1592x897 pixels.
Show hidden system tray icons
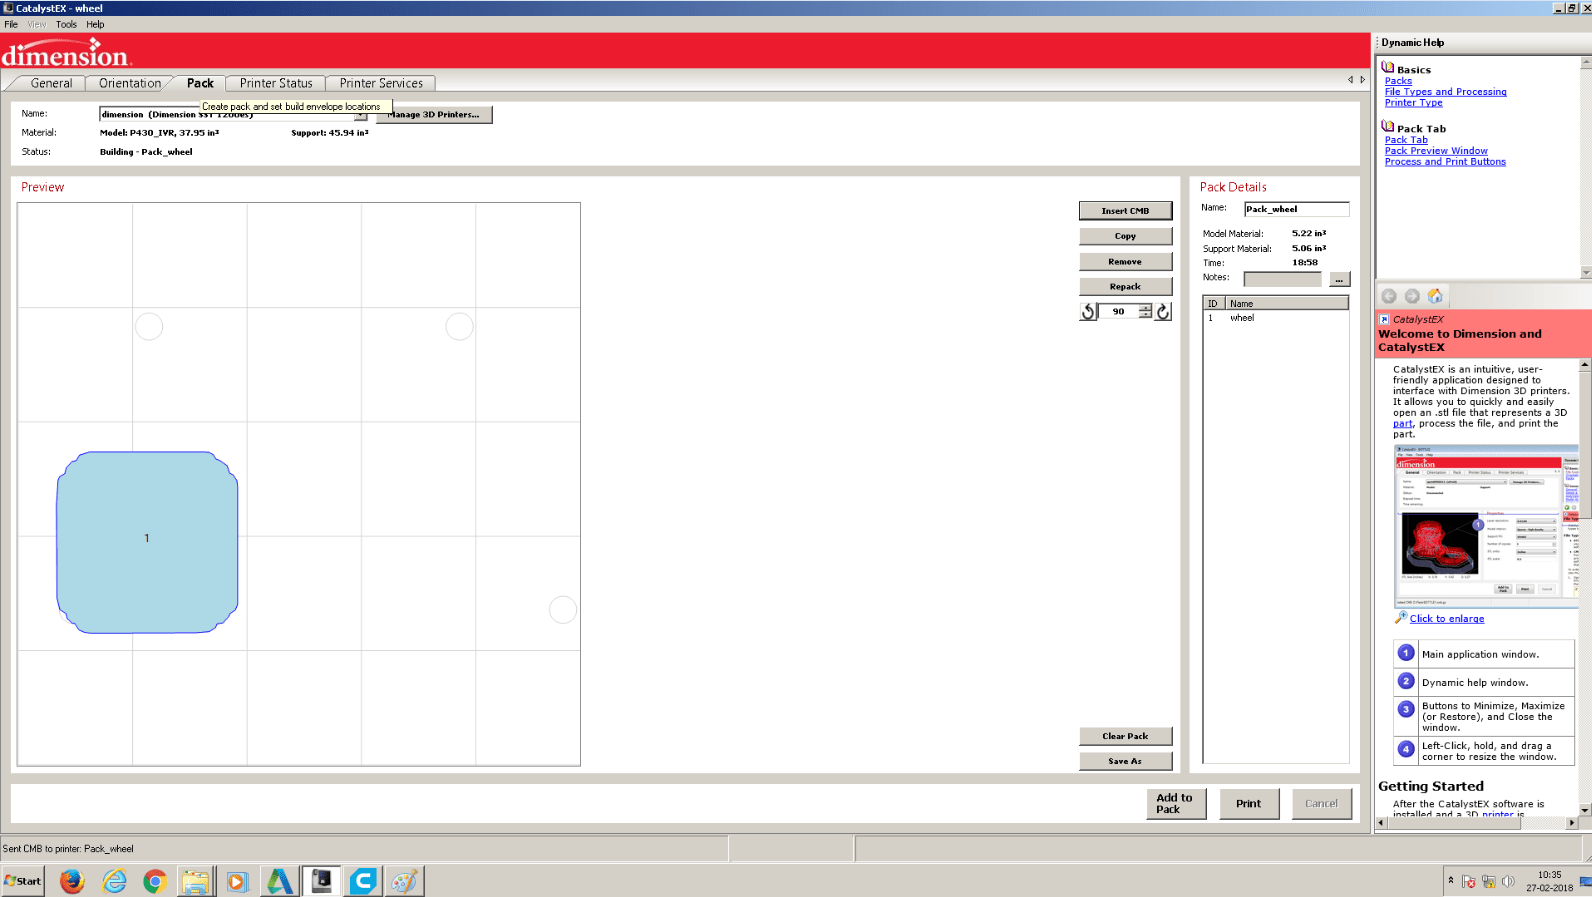click(x=1450, y=880)
